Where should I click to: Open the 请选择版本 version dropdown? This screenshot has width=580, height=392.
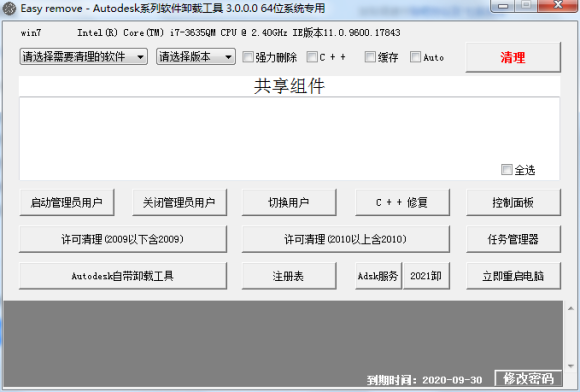point(196,57)
